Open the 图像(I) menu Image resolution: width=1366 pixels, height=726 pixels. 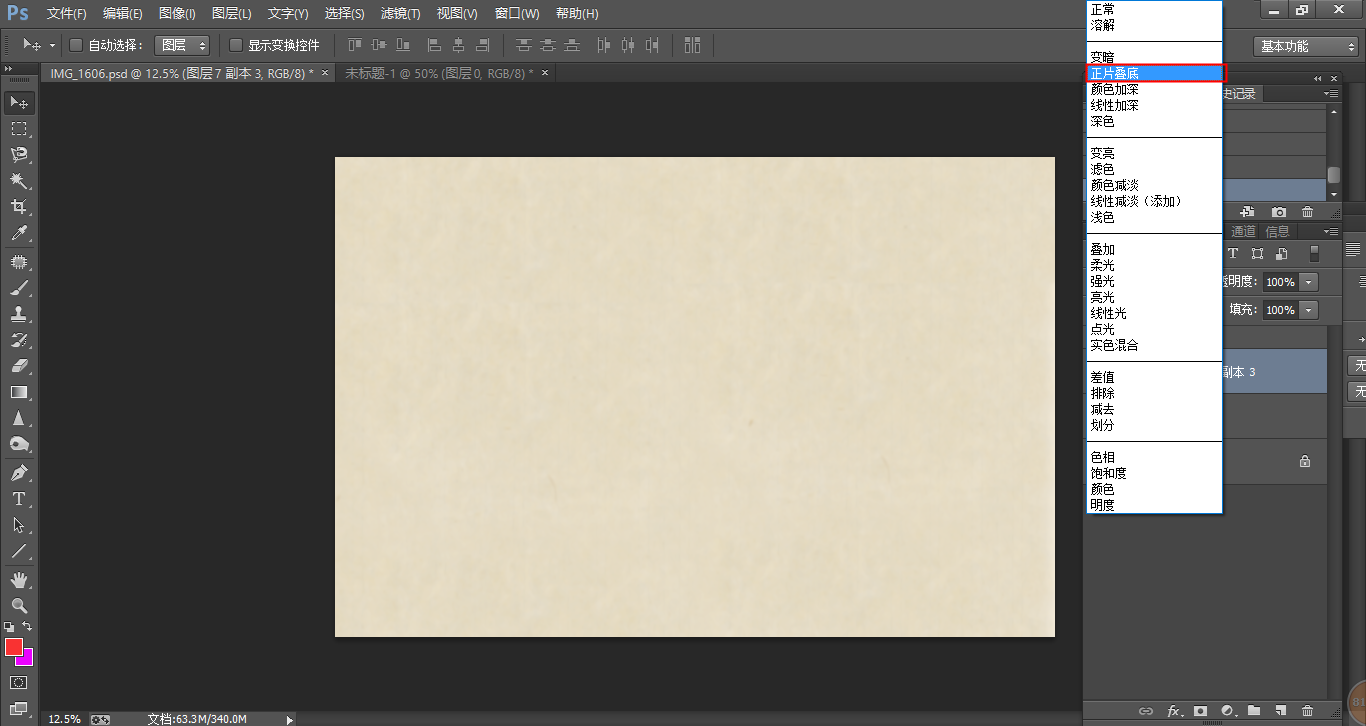point(177,14)
